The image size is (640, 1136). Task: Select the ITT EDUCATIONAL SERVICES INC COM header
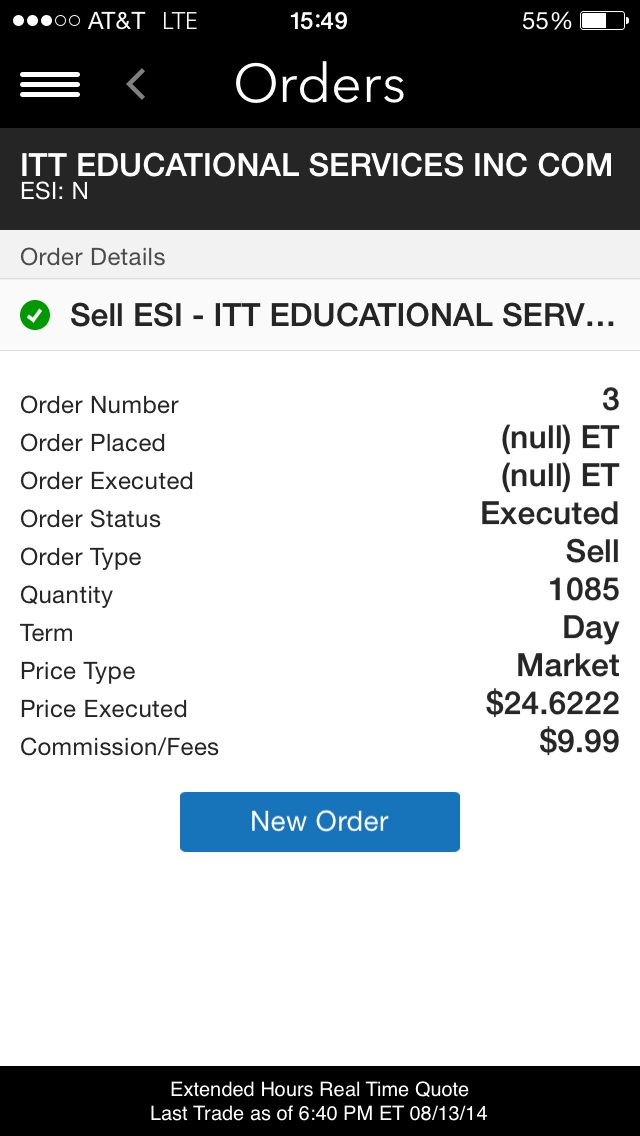coord(316,165)
